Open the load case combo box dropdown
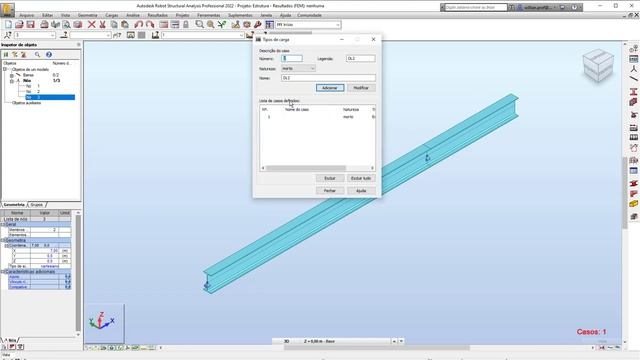The width and height of the screenshot is (640, 360). click(x=241, y=36)
